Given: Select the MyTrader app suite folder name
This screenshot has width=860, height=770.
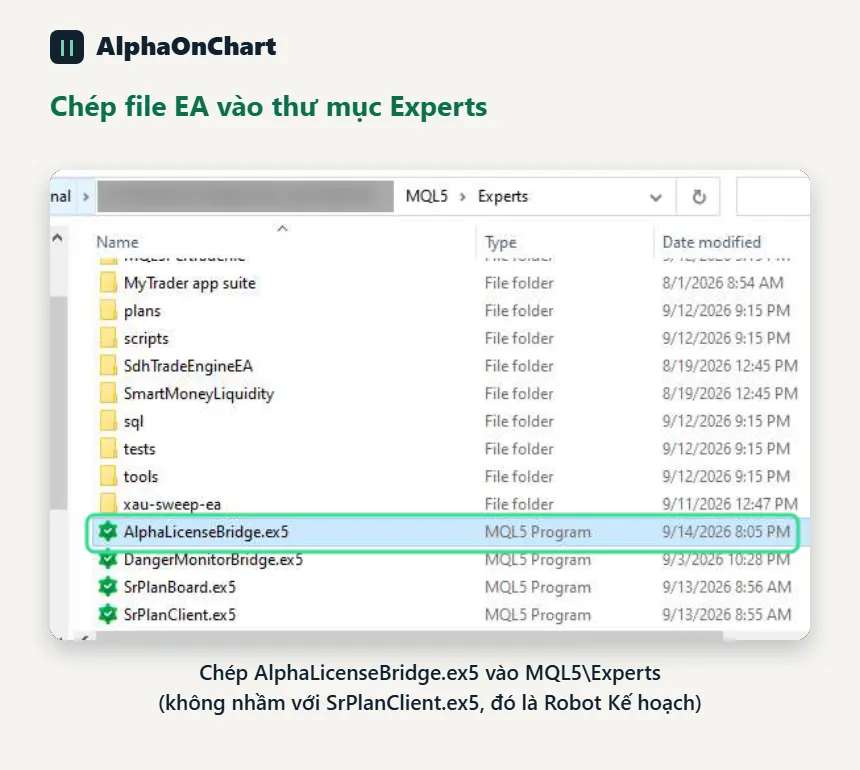Looking at the screenshot, I should 190,284.
